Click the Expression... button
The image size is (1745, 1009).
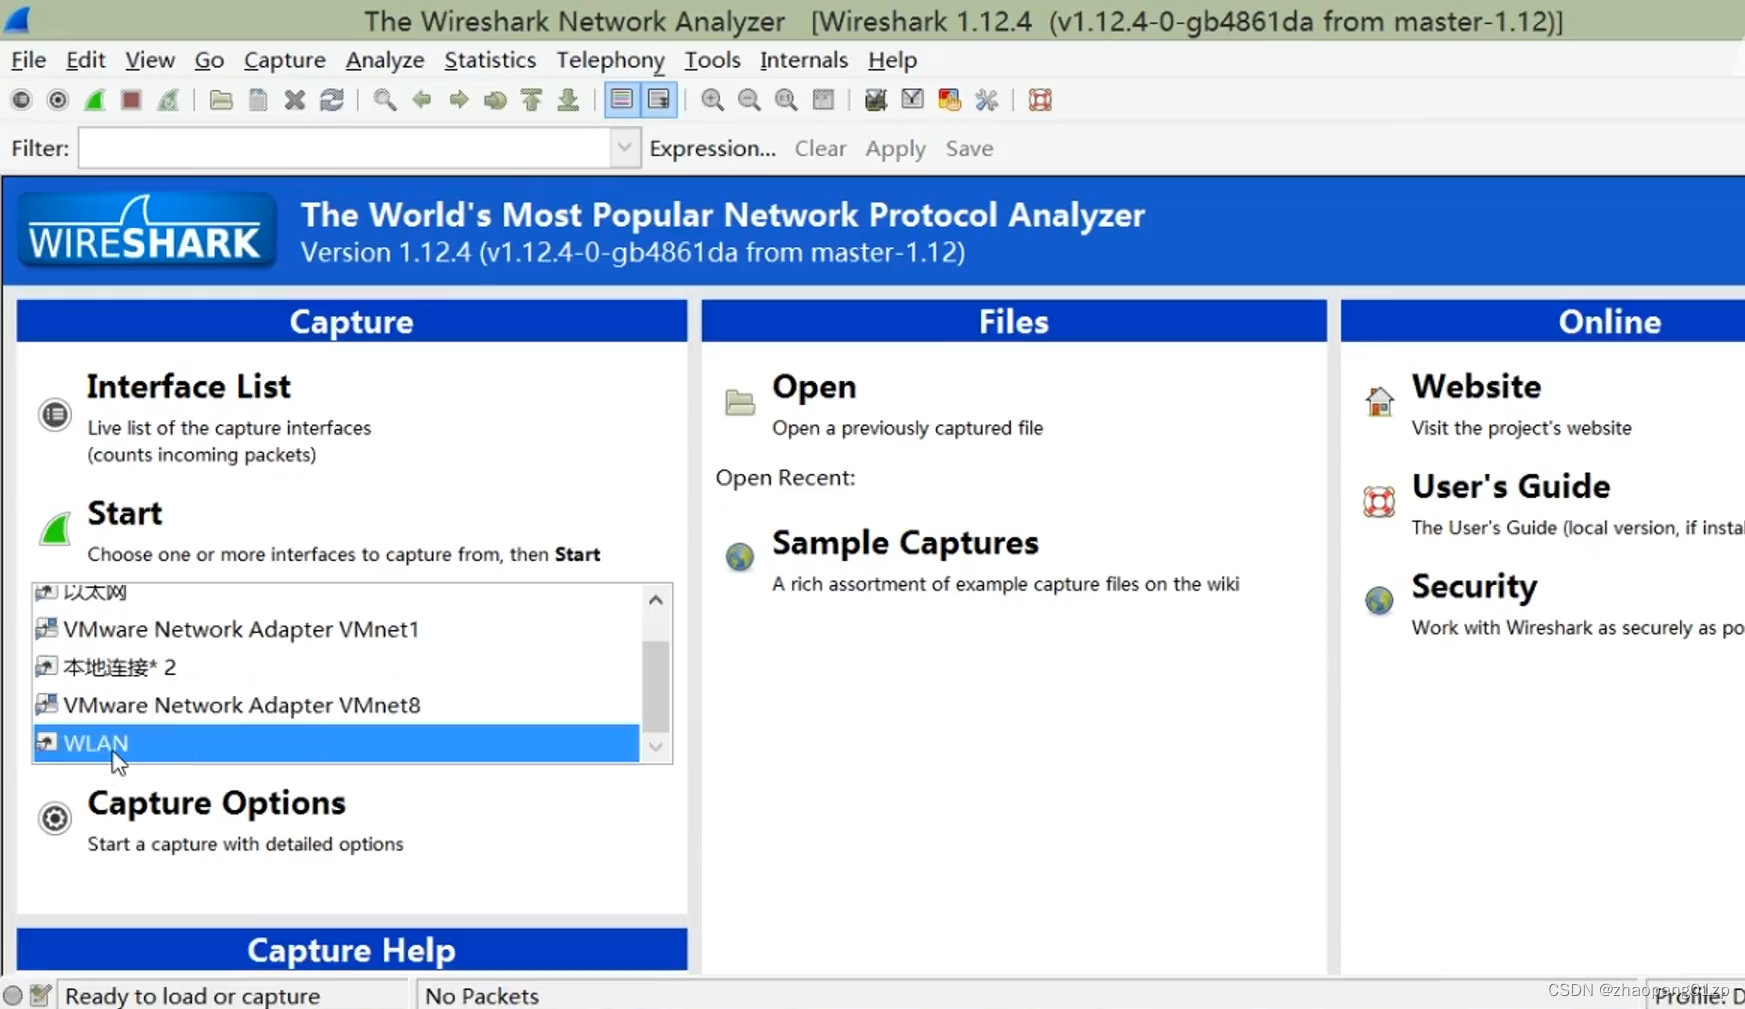click(713, 148)
